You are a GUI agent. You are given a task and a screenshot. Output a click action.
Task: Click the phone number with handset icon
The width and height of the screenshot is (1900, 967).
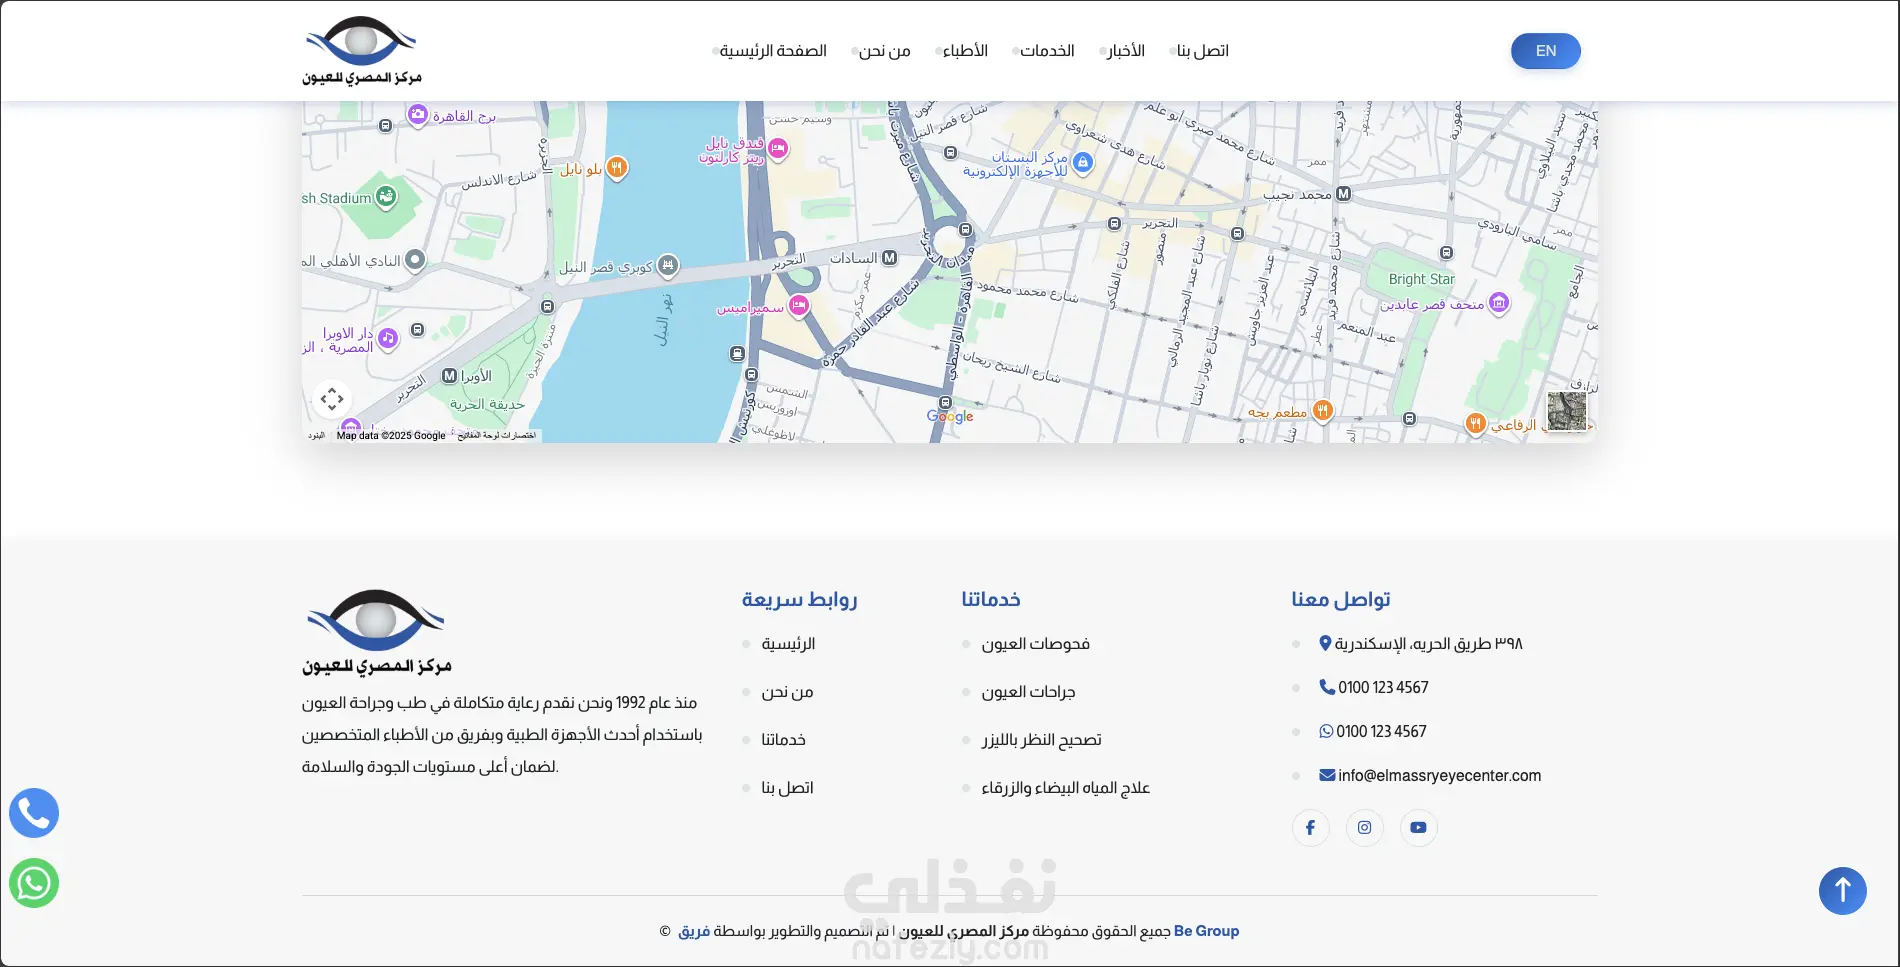point(1374,688)
